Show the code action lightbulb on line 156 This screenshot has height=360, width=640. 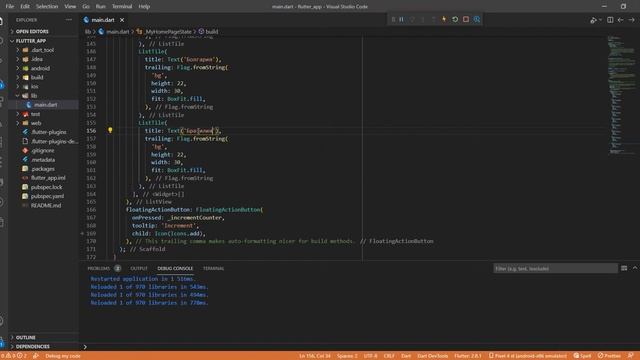[110, 131]
